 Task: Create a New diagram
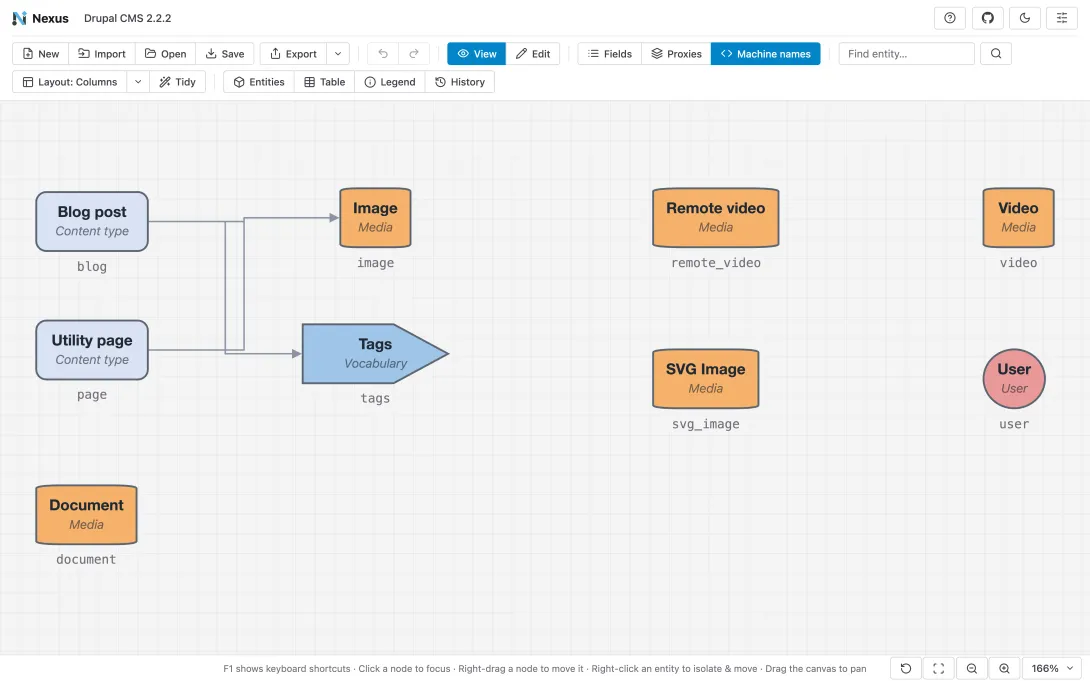pyautogui.click(x=40, y=54)
